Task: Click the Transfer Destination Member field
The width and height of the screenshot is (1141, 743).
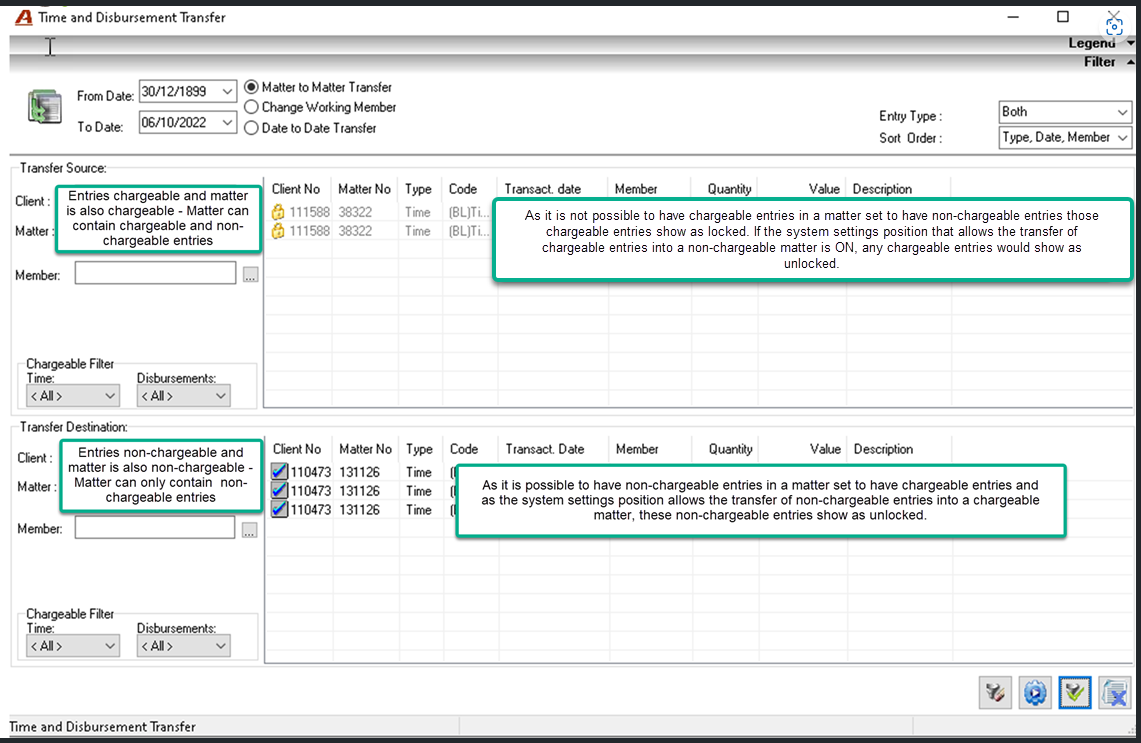Action: coord(155,528)
